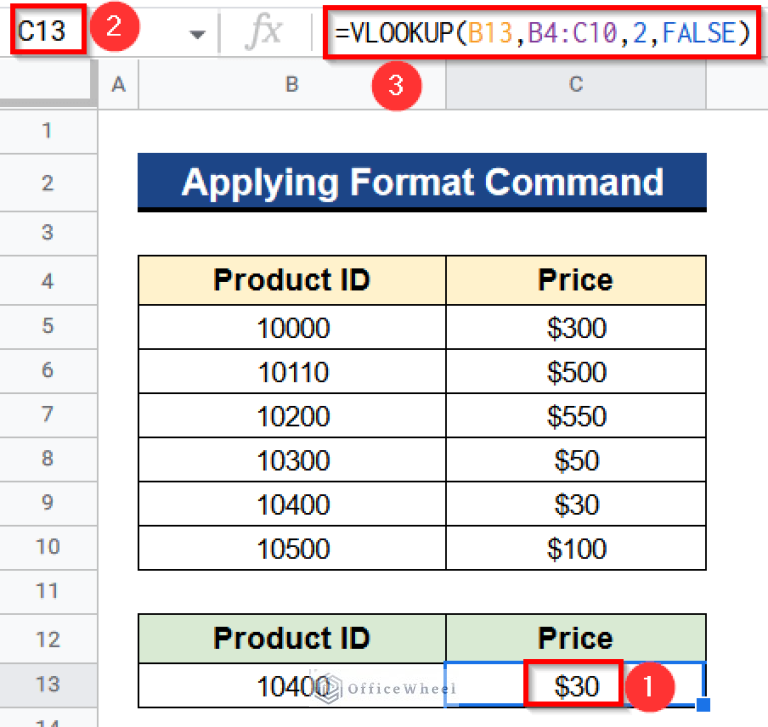The image size is (768, 727).
Task: Select cell B13 with 10400
Action: 292,686
